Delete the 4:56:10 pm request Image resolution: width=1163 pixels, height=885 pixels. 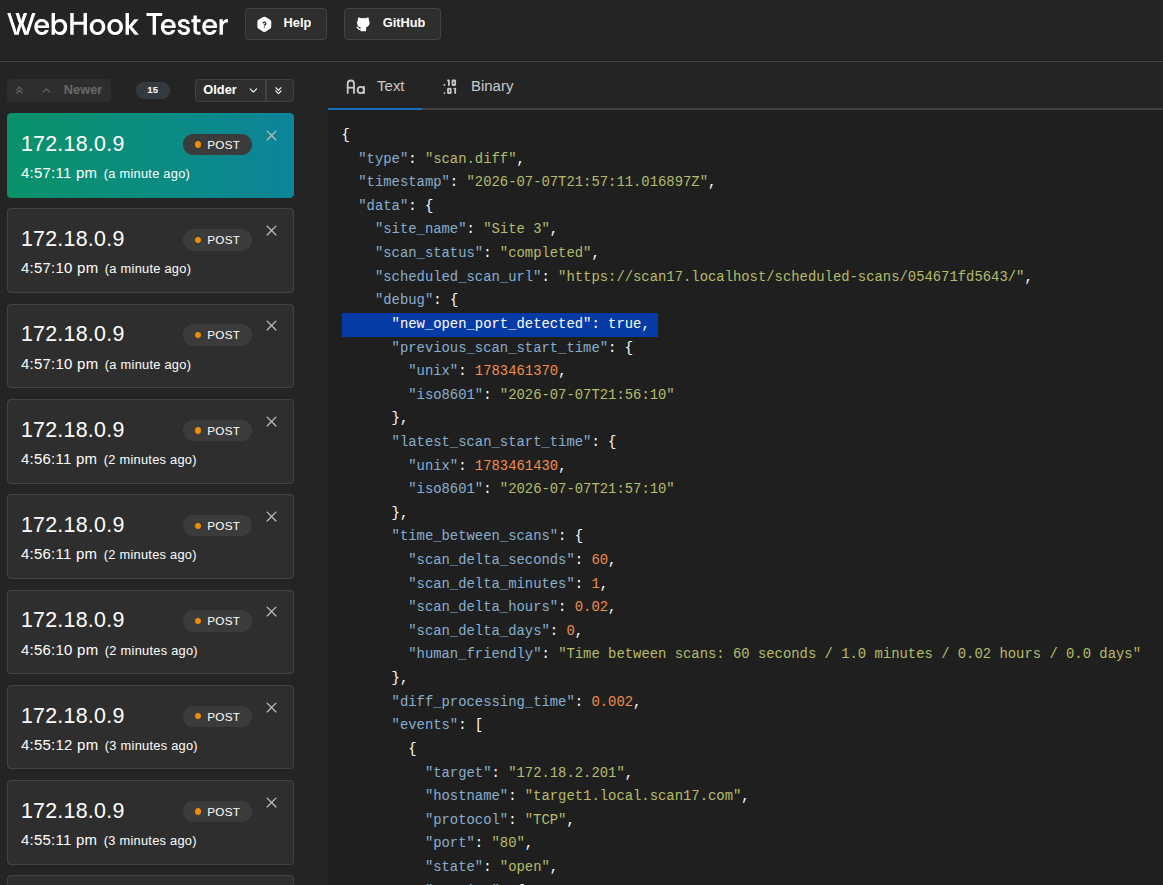tap(271, 612)
